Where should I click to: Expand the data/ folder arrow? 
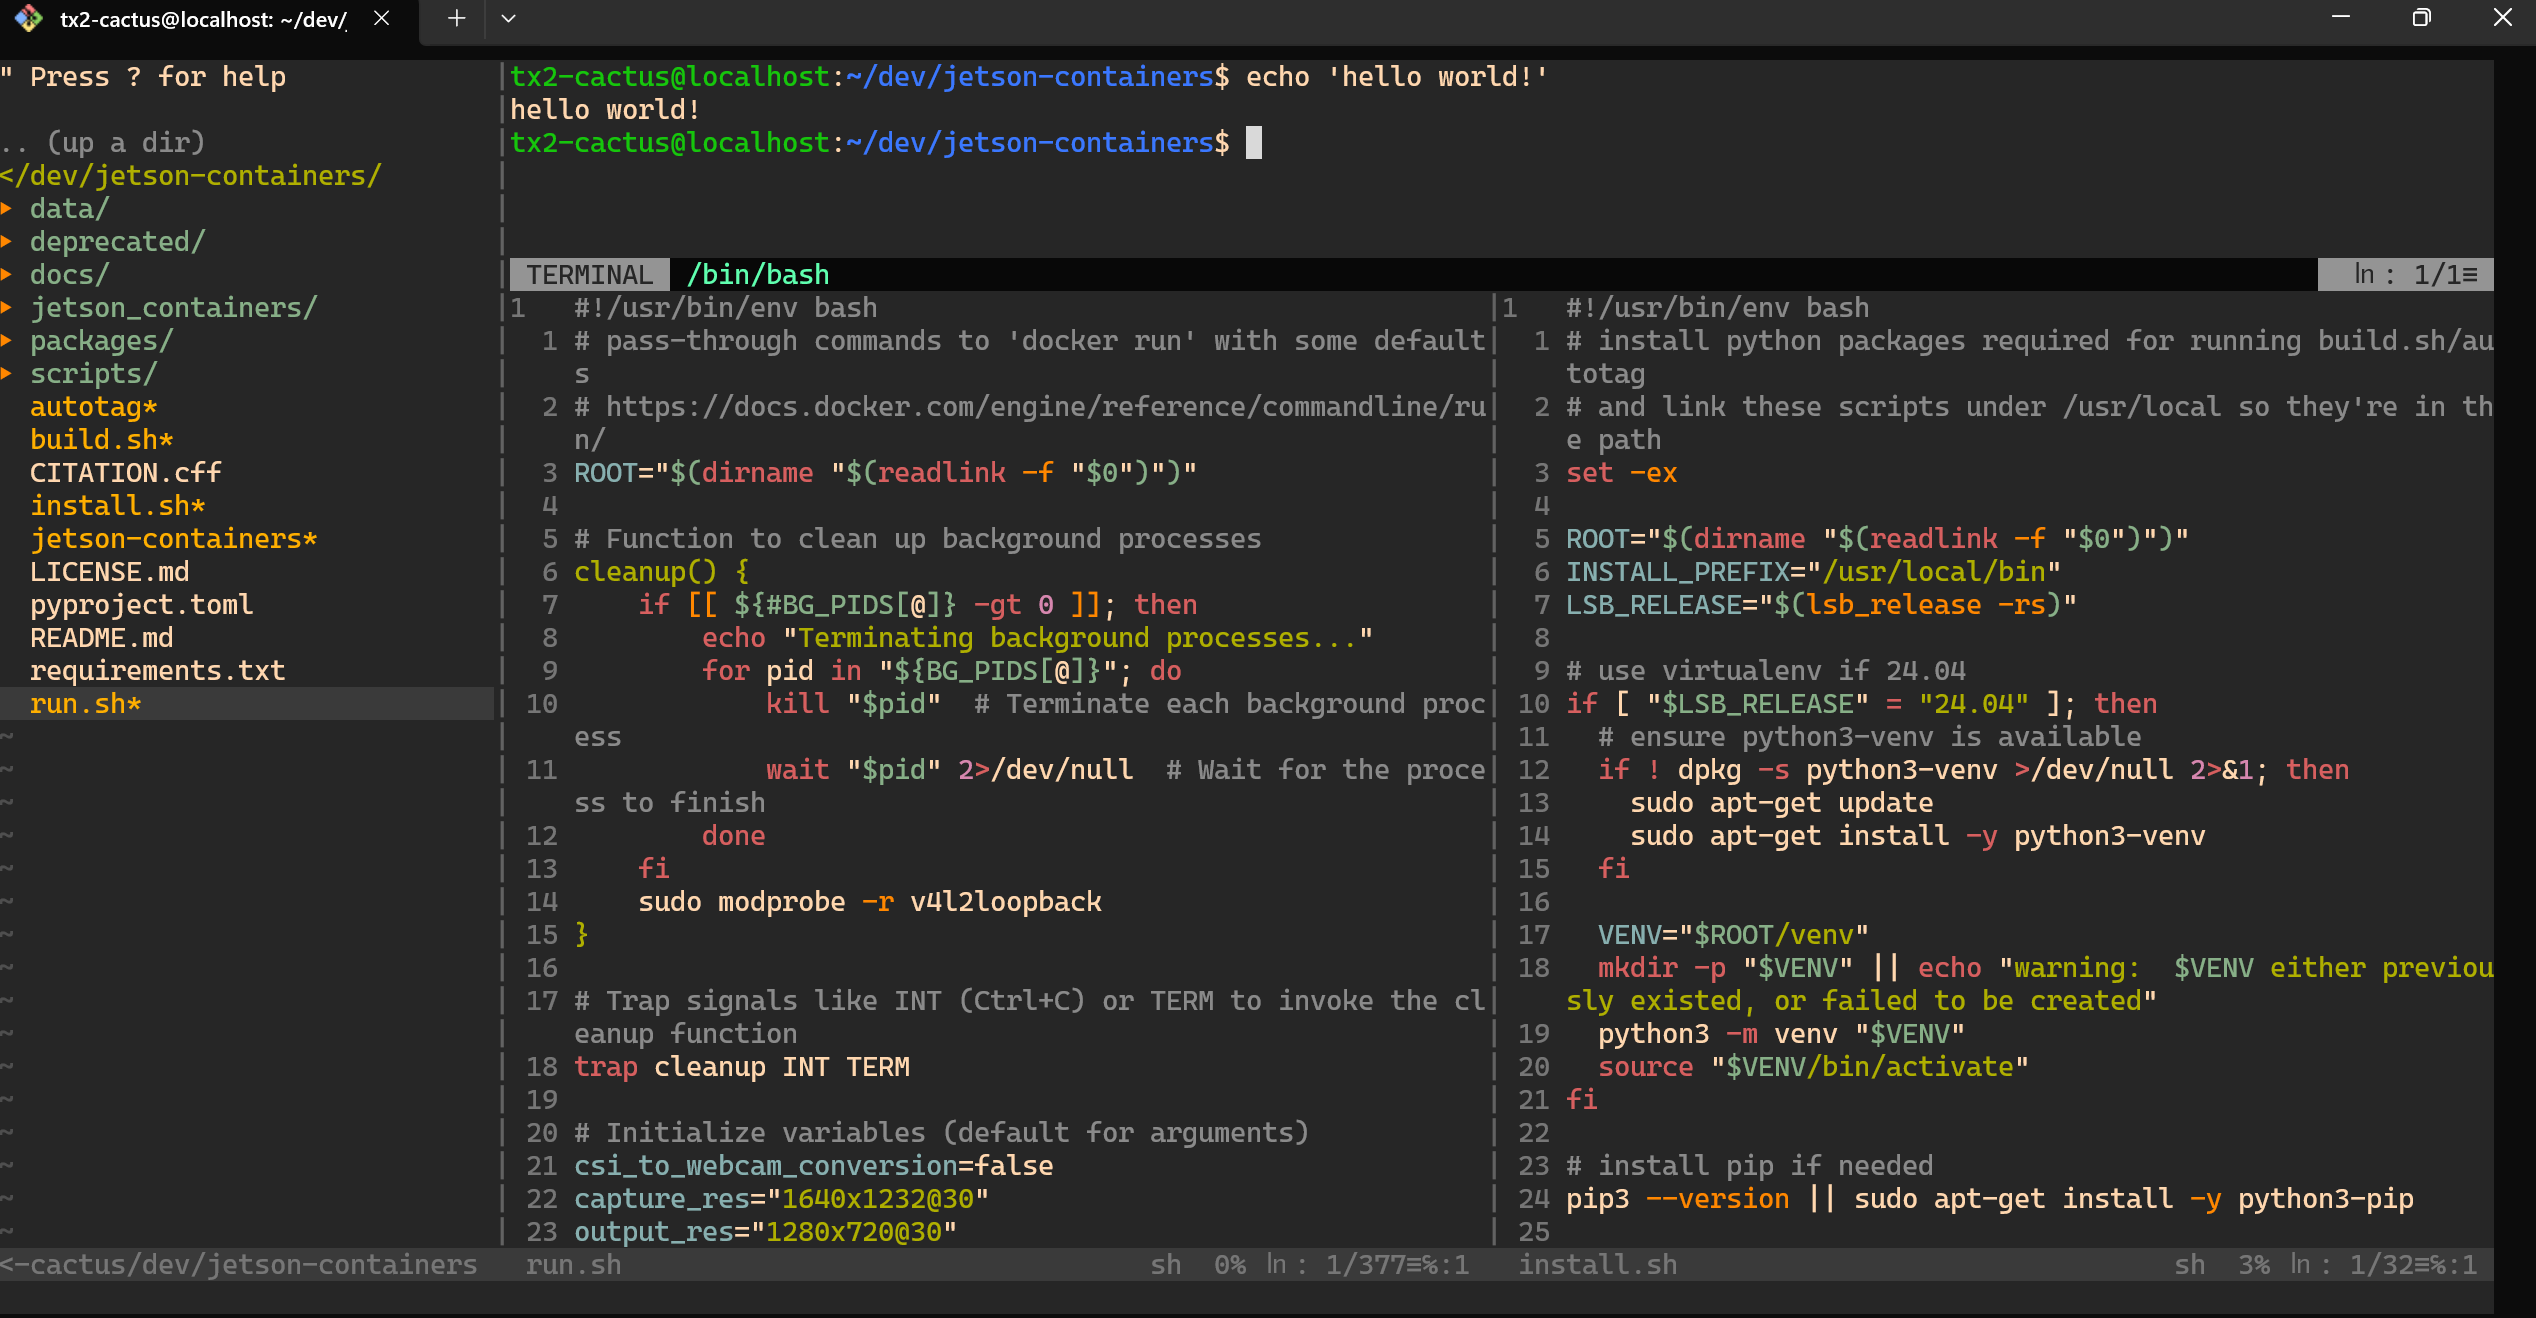point(7,209)
